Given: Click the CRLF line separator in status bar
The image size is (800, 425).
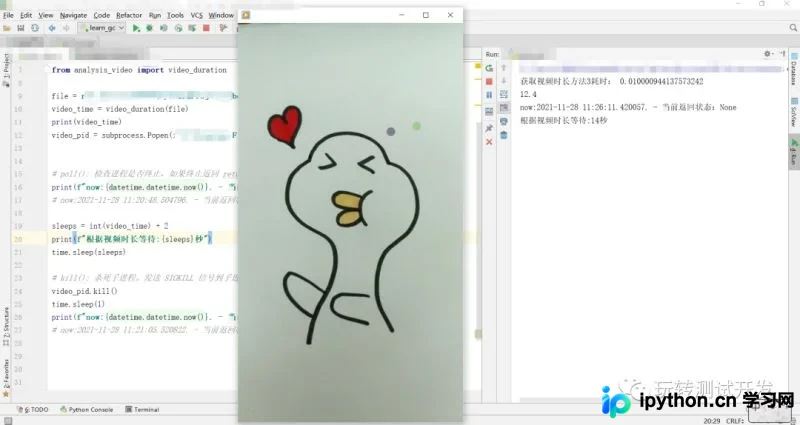Looking at the screenshot, I should [x=735, y=421].
